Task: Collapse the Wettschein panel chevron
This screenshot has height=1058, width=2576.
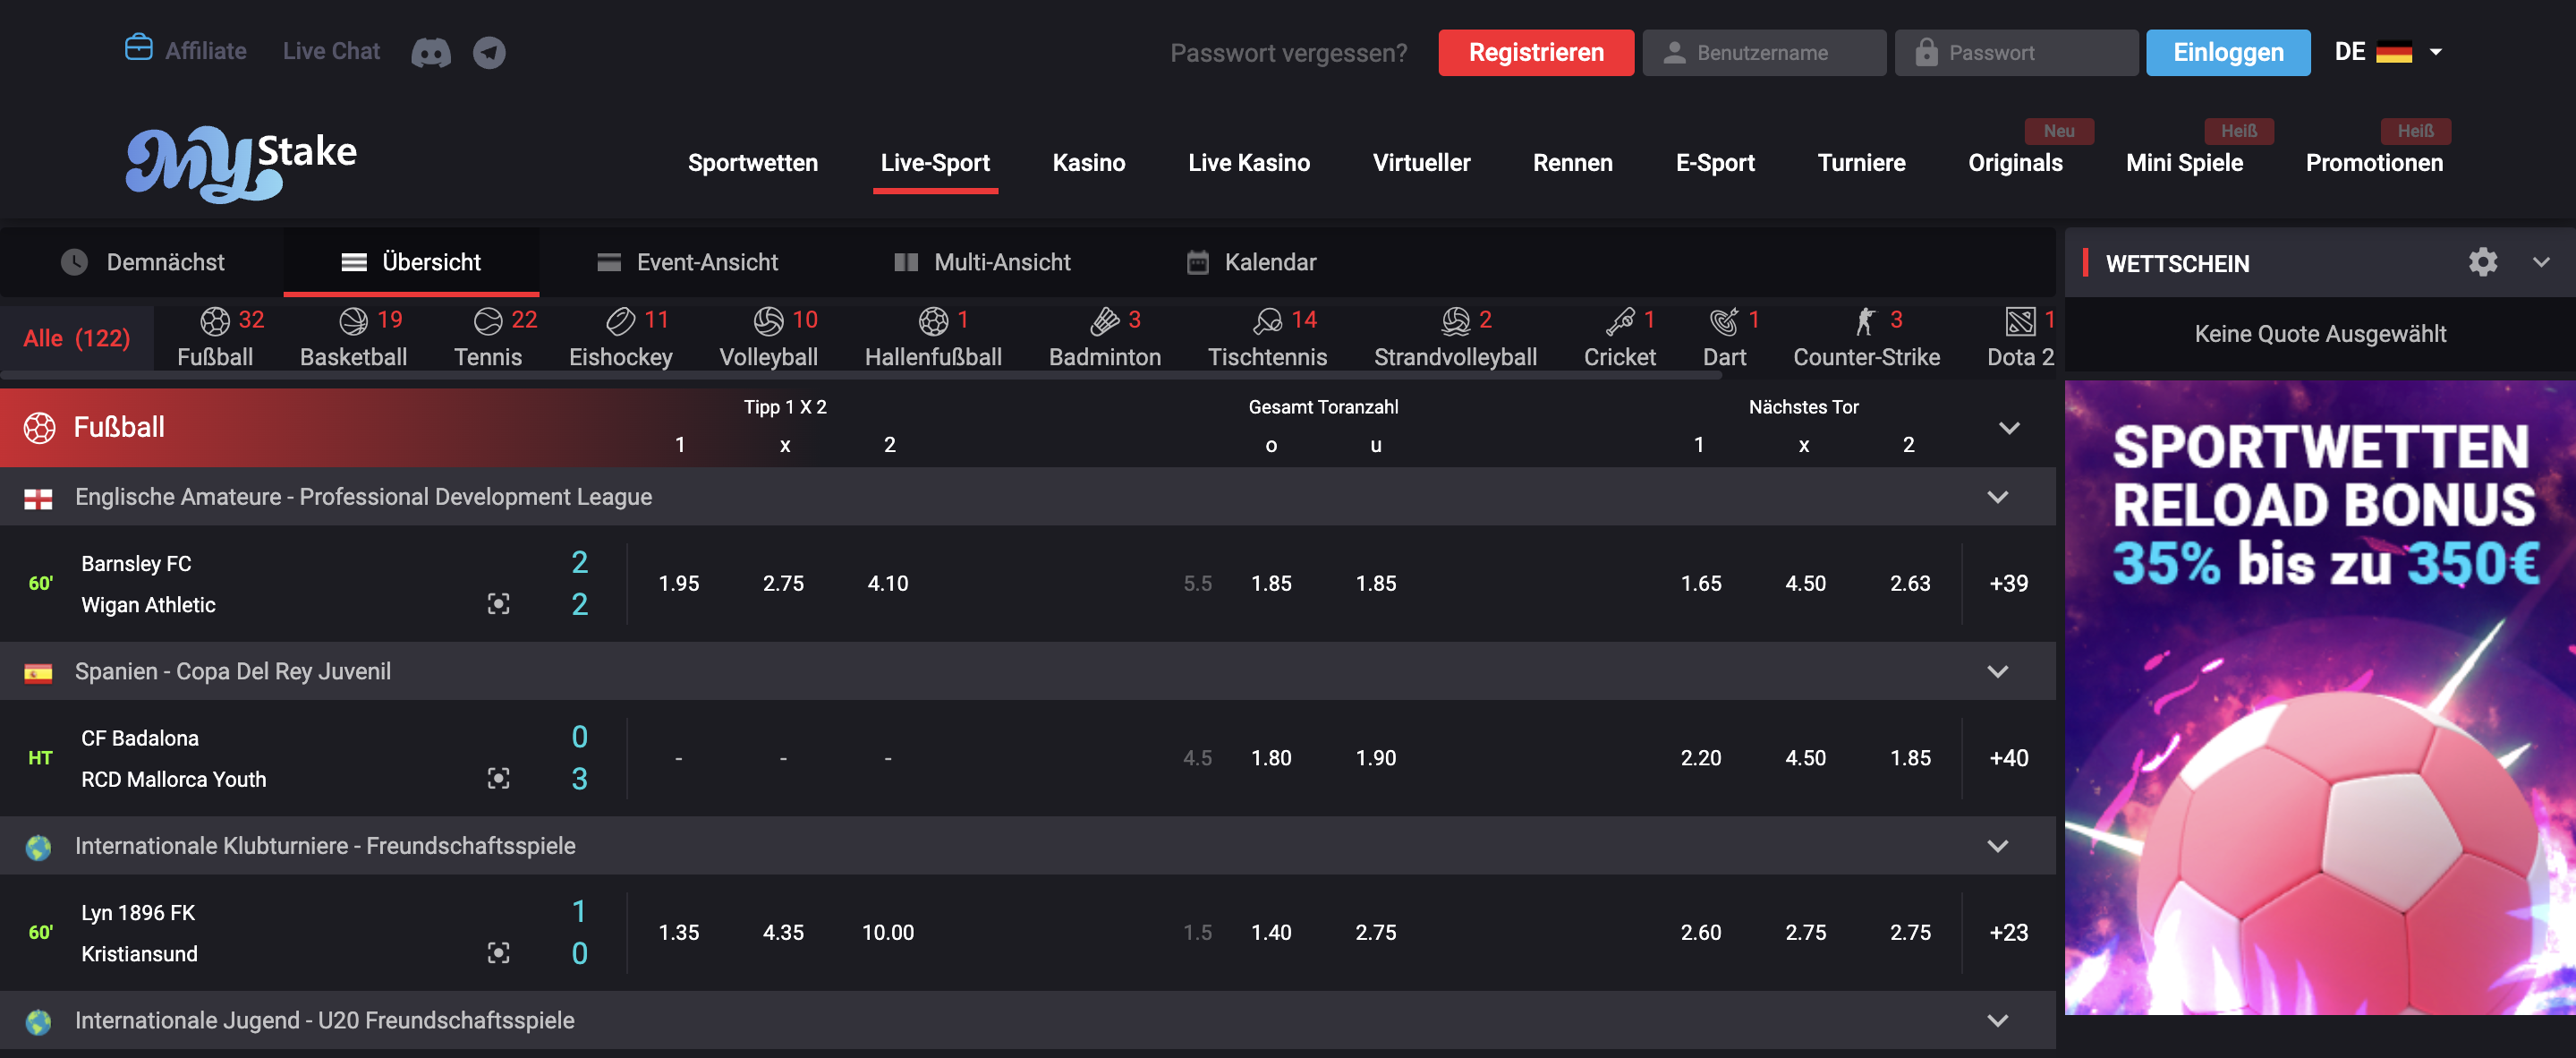Action: point(2540,262)
